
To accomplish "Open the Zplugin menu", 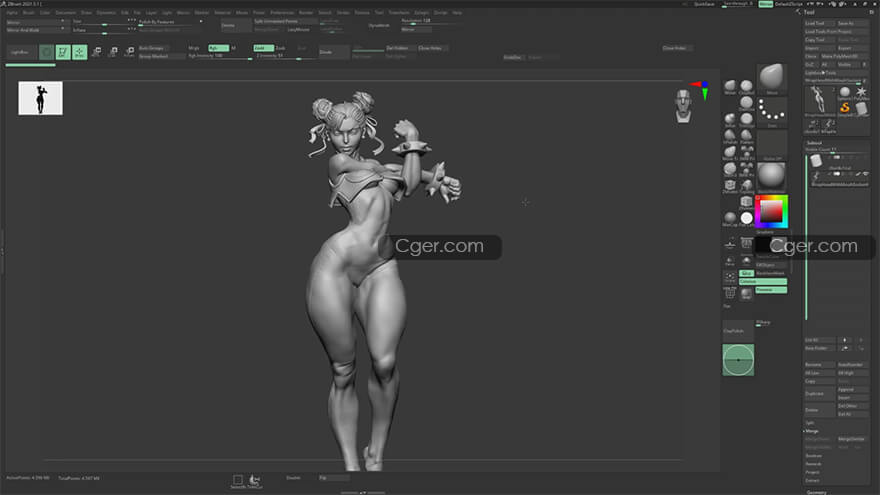I will (x=421, y=12).
